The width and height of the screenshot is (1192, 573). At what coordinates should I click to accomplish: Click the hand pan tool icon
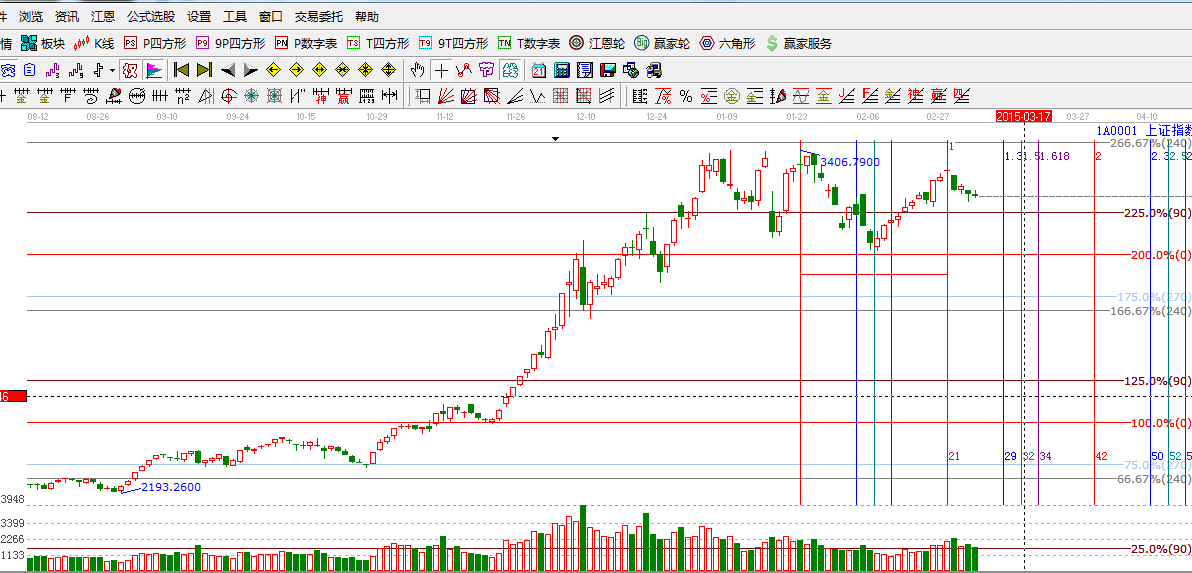coord(418,70)
